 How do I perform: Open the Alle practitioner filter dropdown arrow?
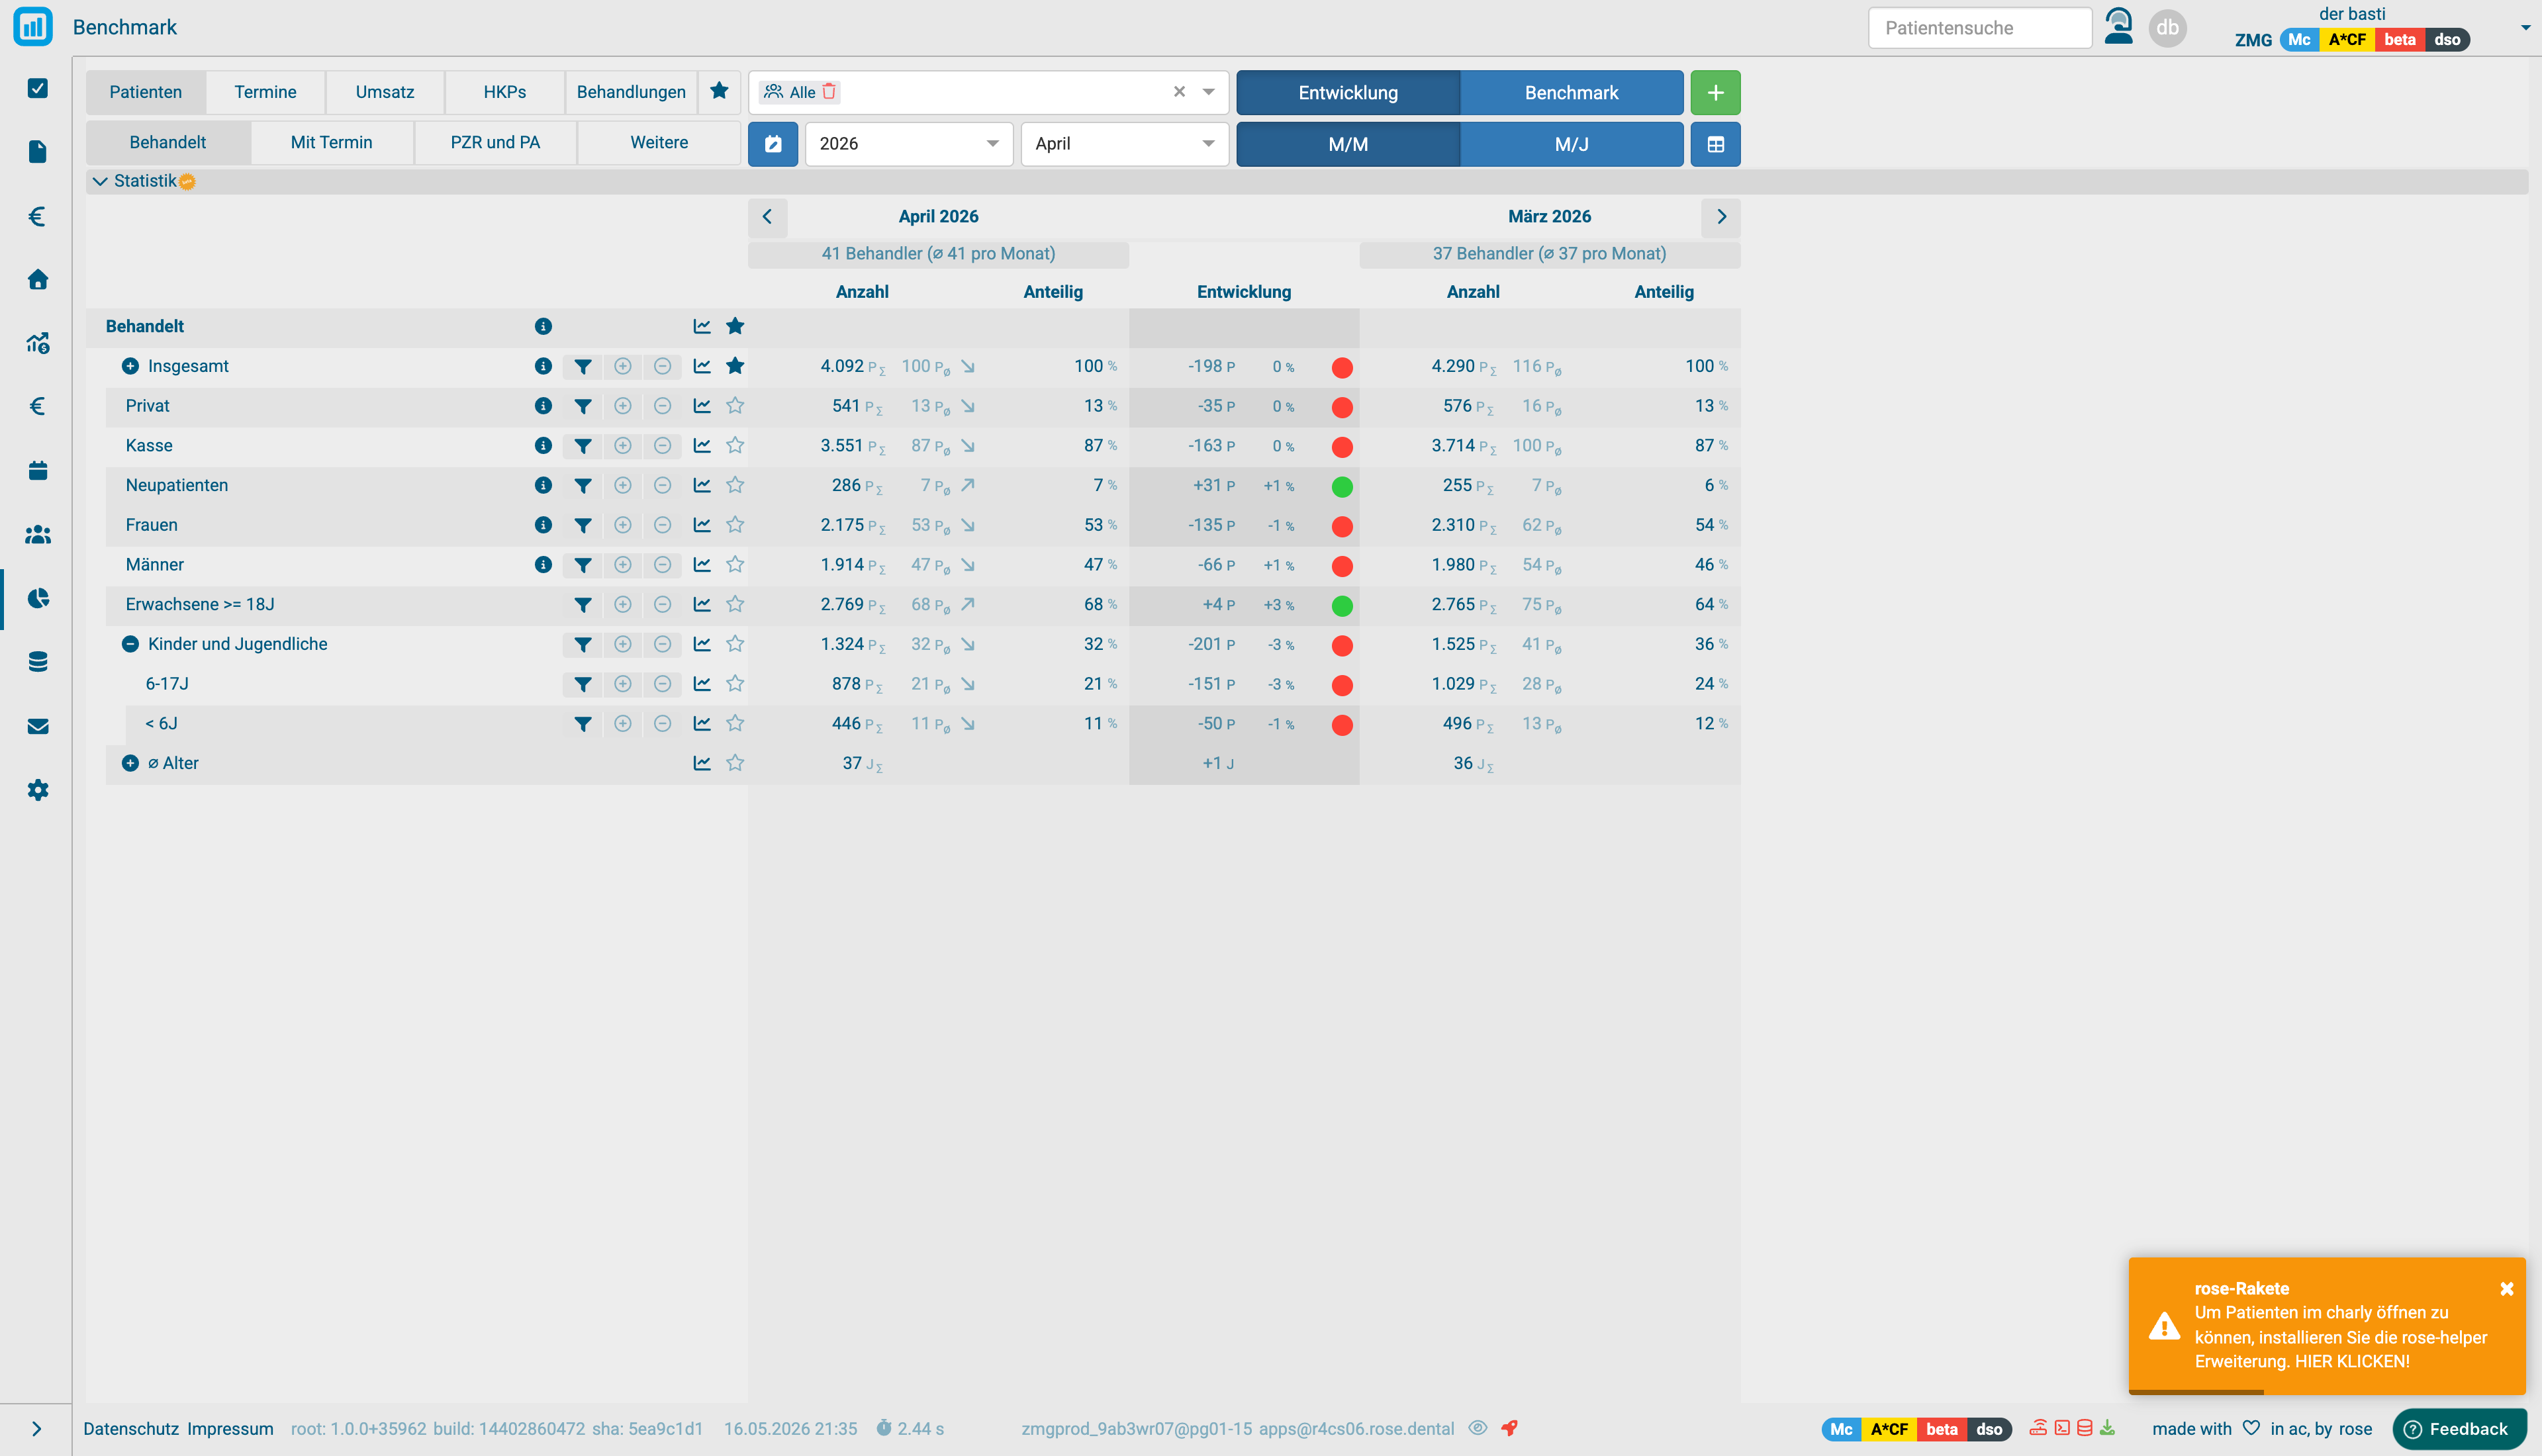[x=1209, y=92]
